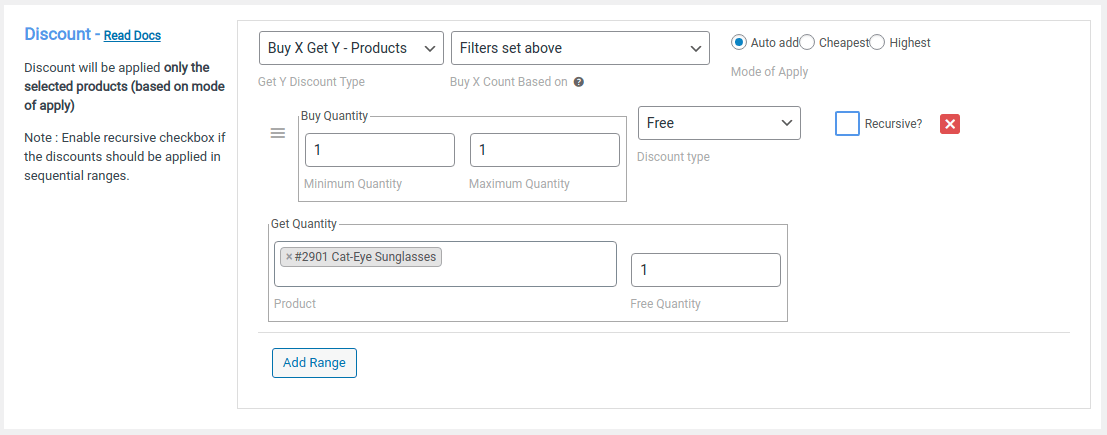Viewport: 1107px width, 435px height.
Task: Select the Highest radio option
Action: (x=878, y=42)
